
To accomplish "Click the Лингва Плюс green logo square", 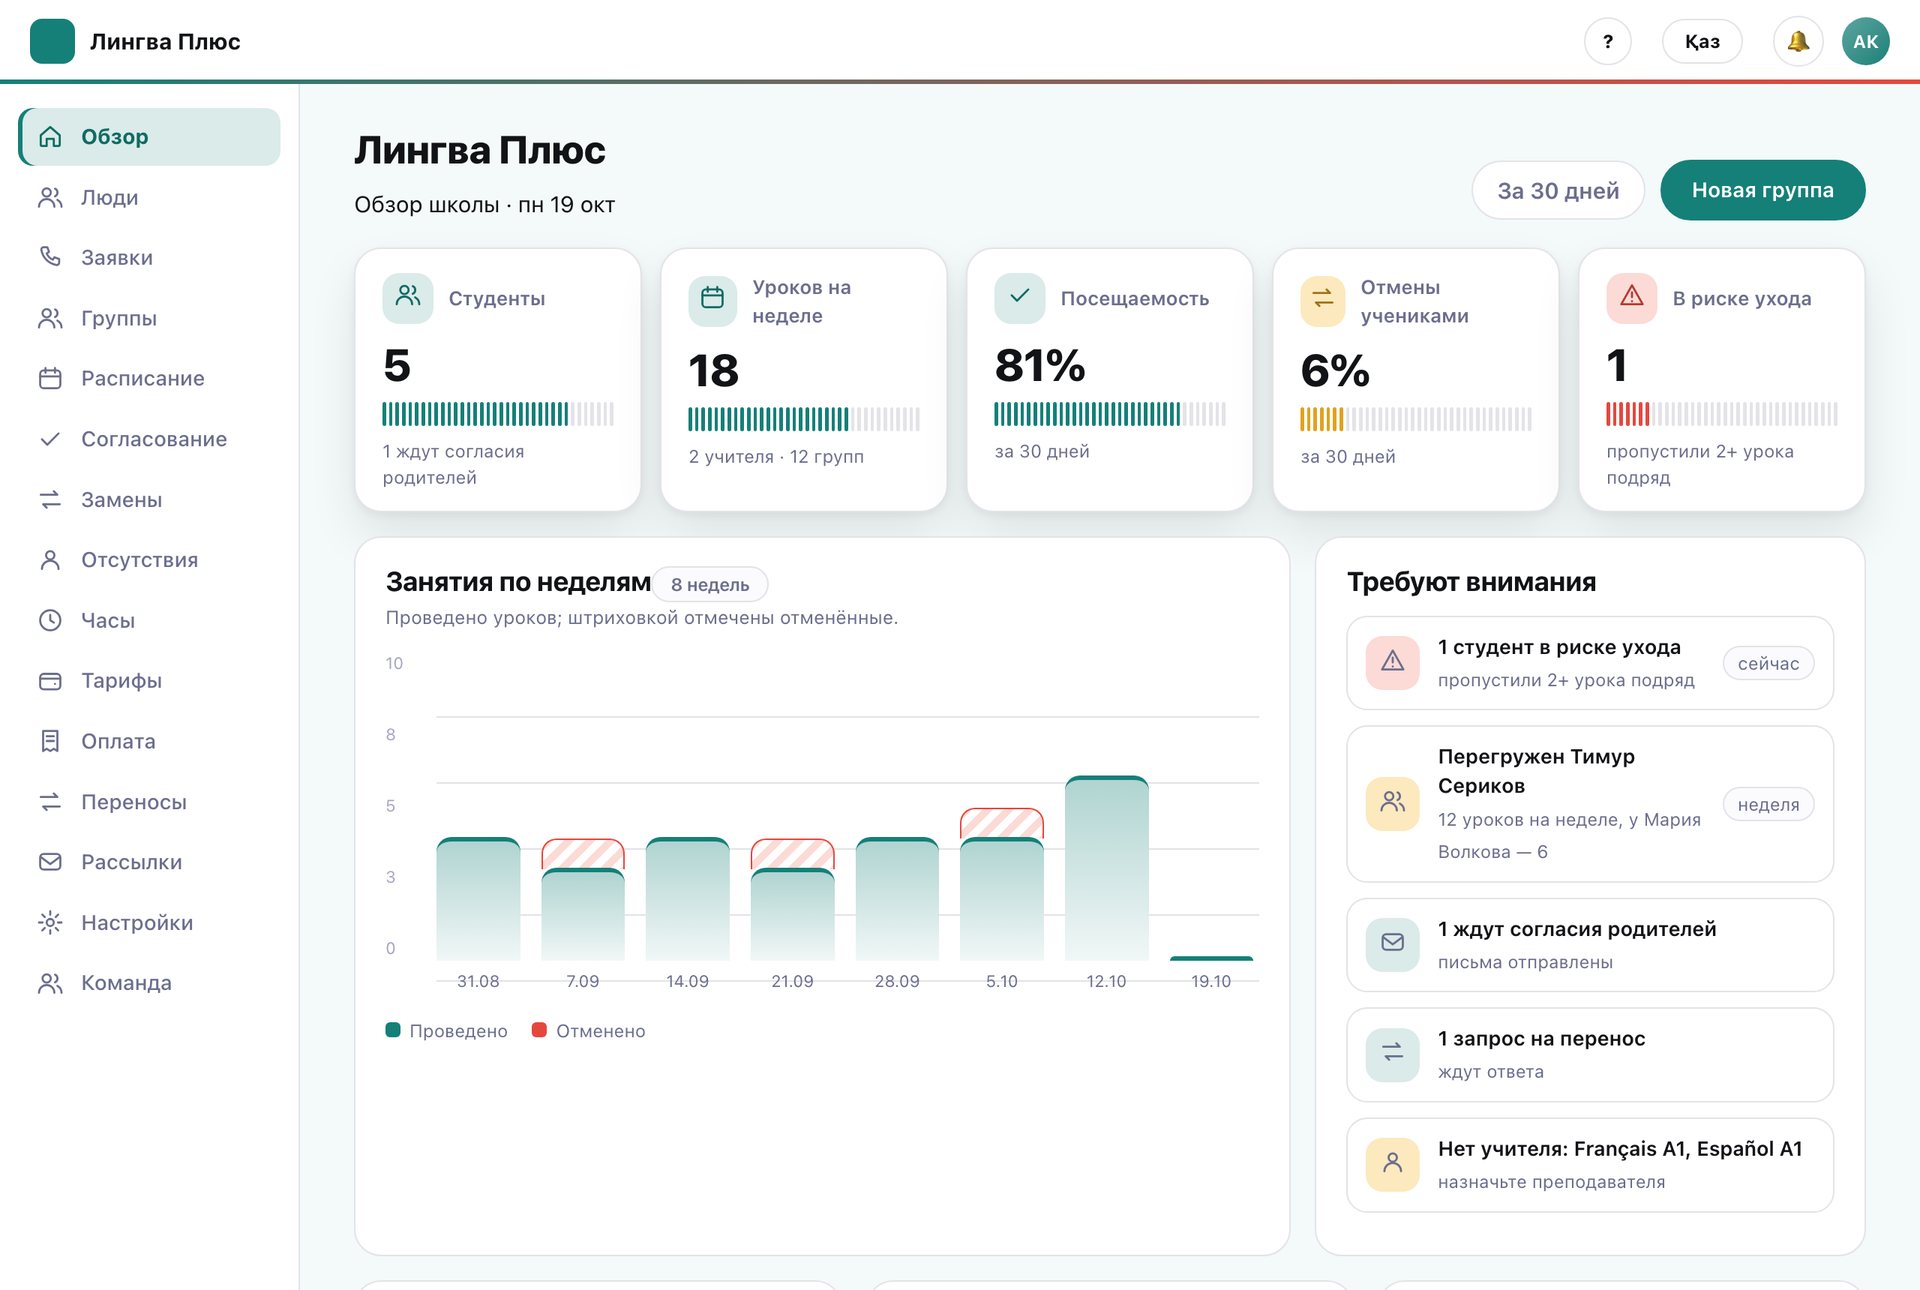I will (x=52, y=41).
